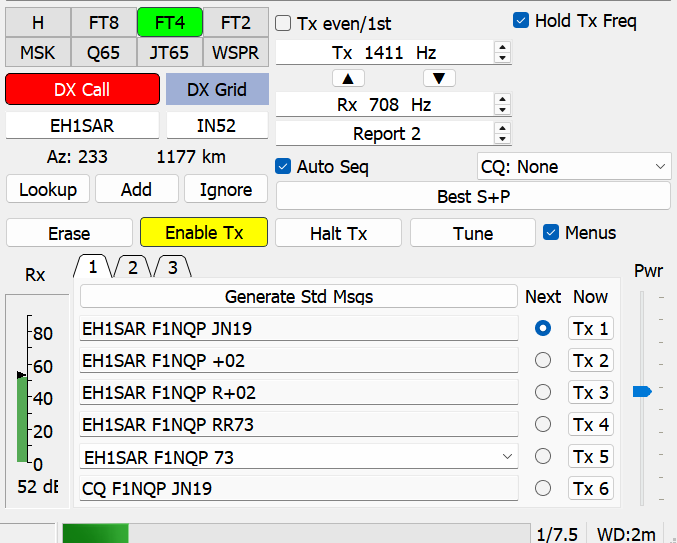This screenshot has width=677, height=543.
Task: Increase Rx Hz using stepper up arrow
Action: 502,99
